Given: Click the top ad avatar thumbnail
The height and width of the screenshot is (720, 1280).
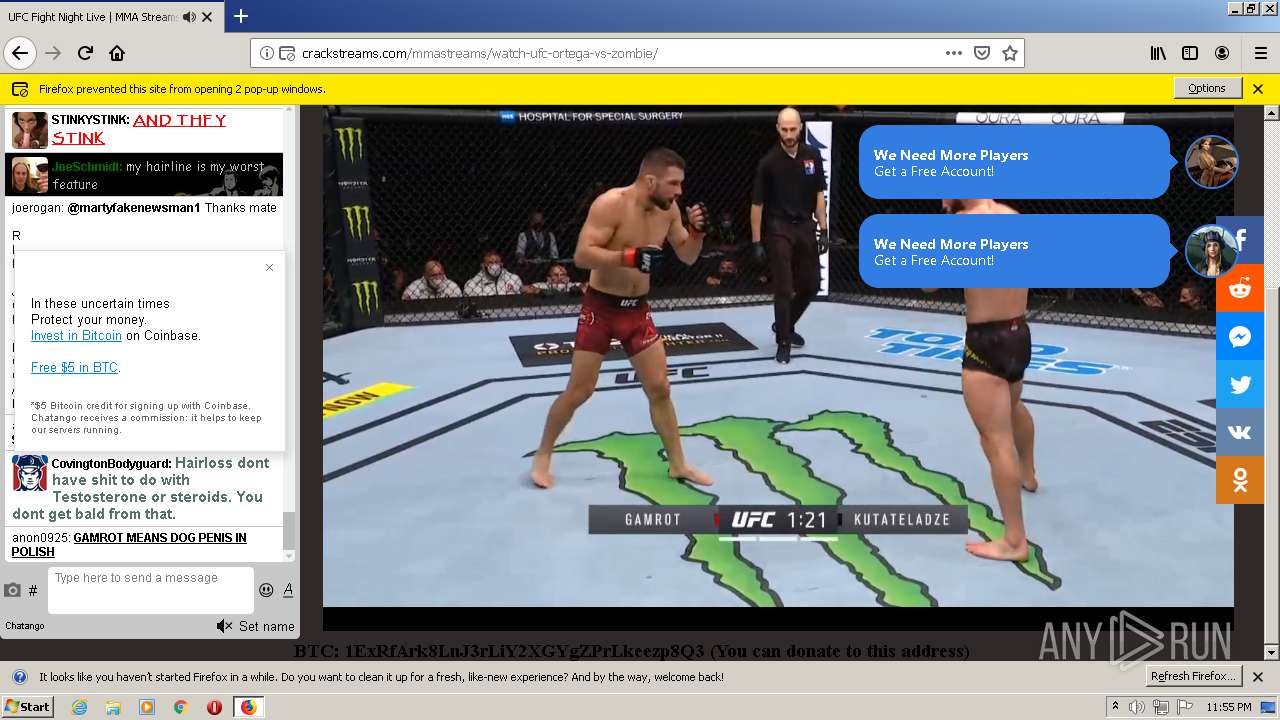Looking at the screenshot, I should (x=1211, y=162).
